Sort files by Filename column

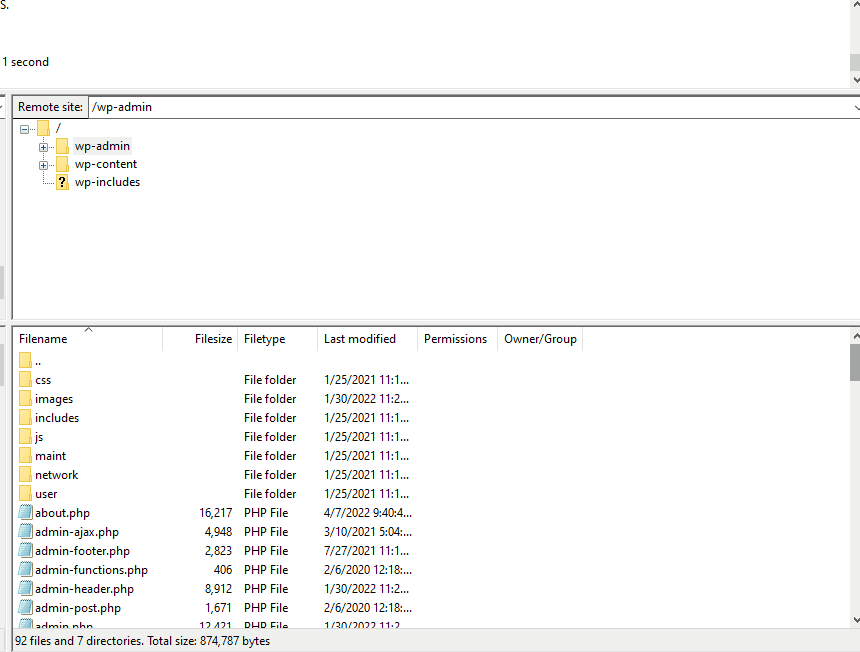(x=88, y=339)
